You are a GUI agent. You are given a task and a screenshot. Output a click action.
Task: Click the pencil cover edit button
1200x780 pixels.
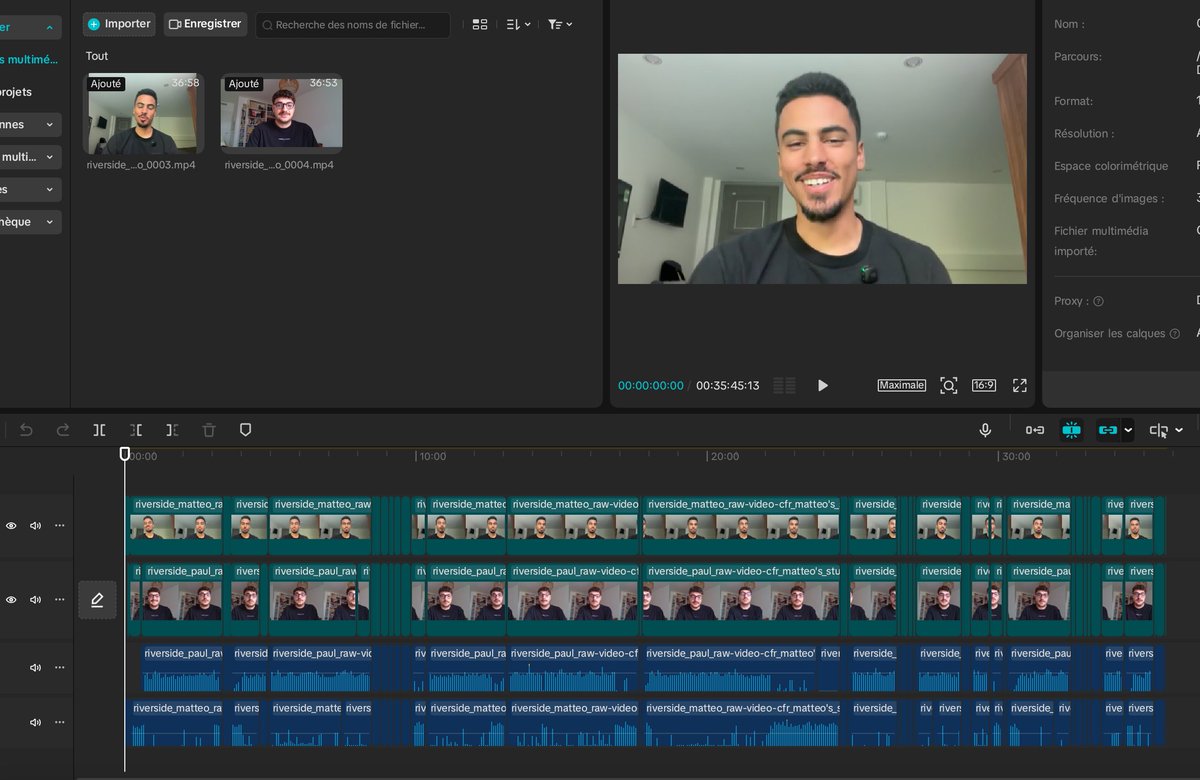97,600
